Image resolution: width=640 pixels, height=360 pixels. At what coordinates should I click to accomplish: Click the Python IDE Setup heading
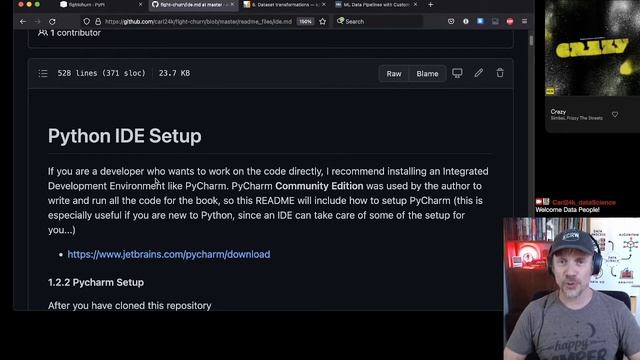pyautogui.click(x=124, y=136)
